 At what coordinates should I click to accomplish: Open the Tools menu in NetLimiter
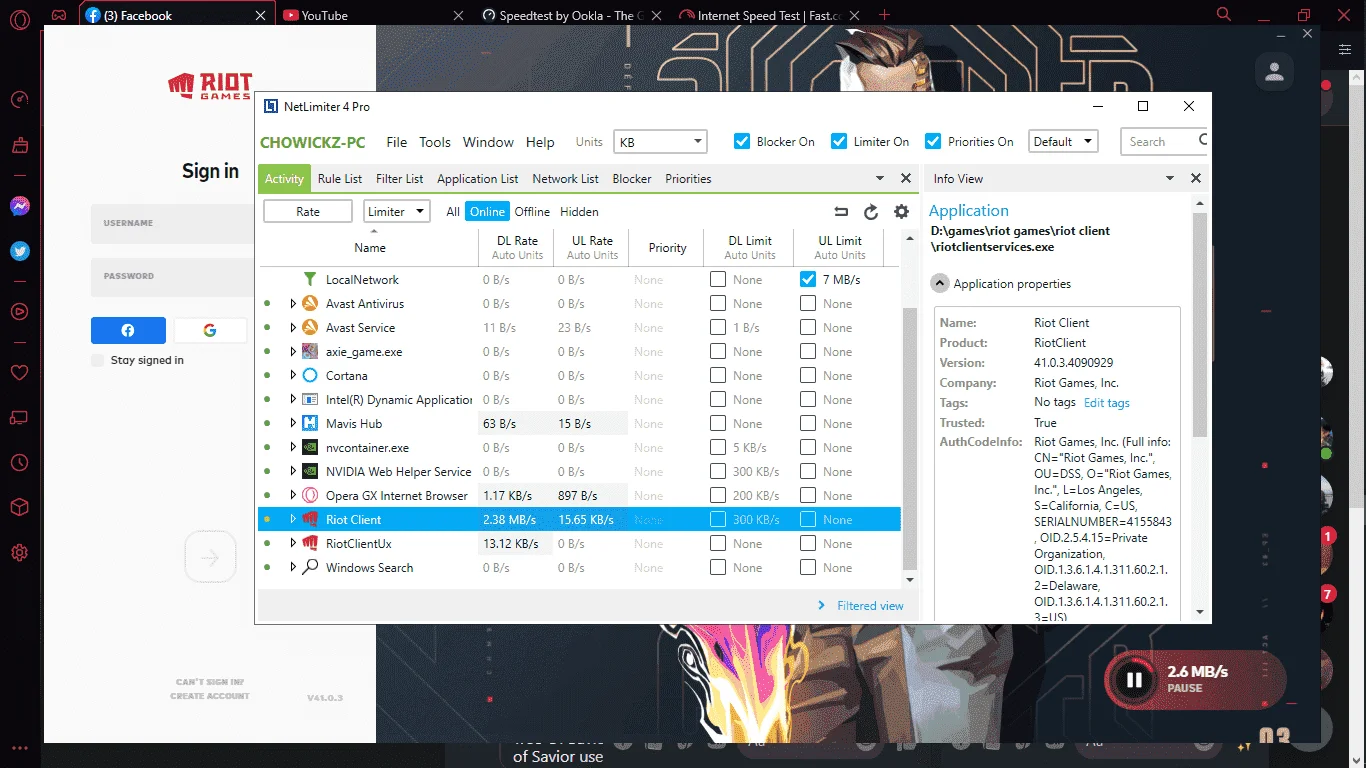435,142
